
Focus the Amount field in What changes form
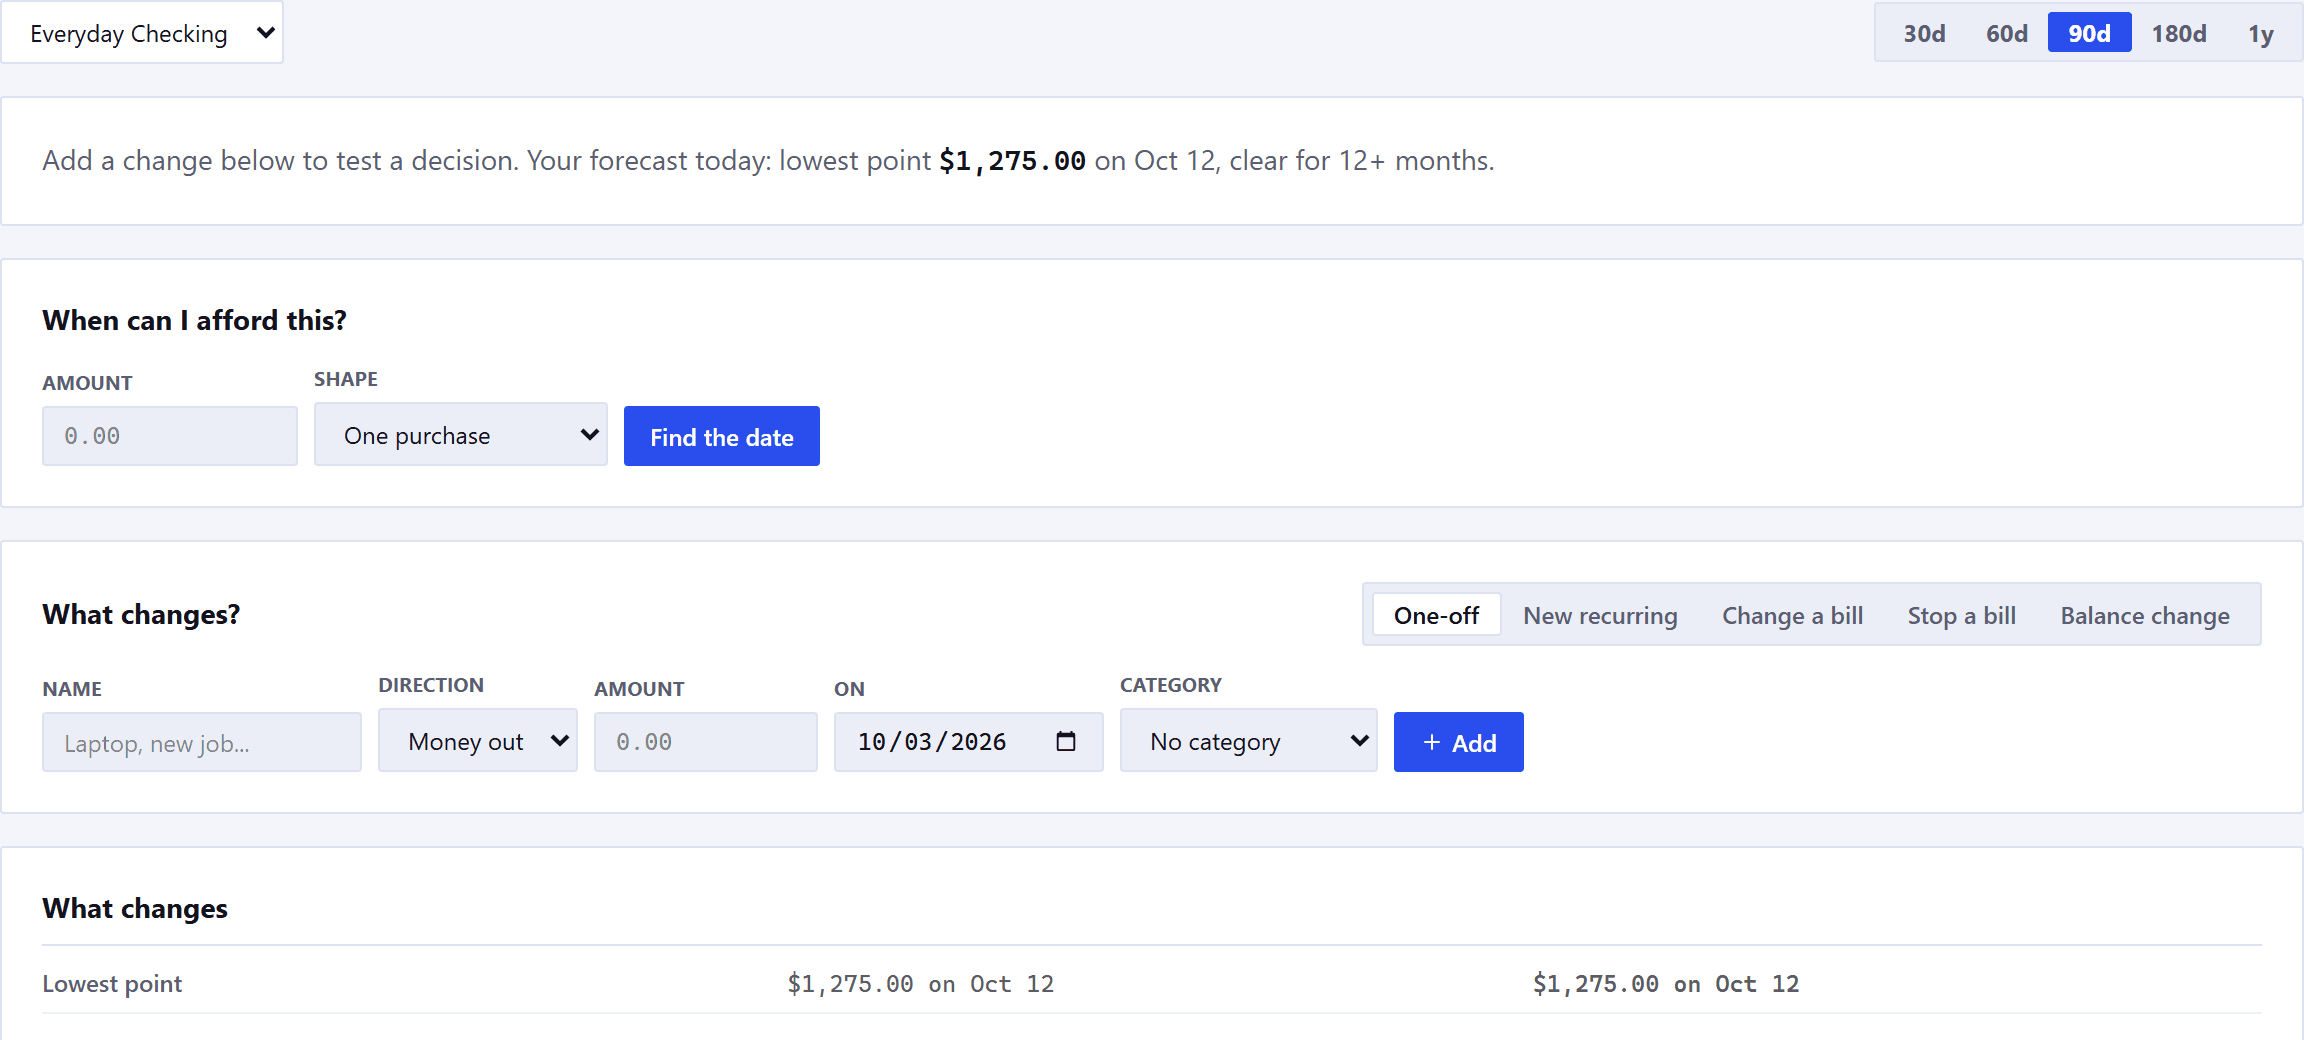click(706, 742)
